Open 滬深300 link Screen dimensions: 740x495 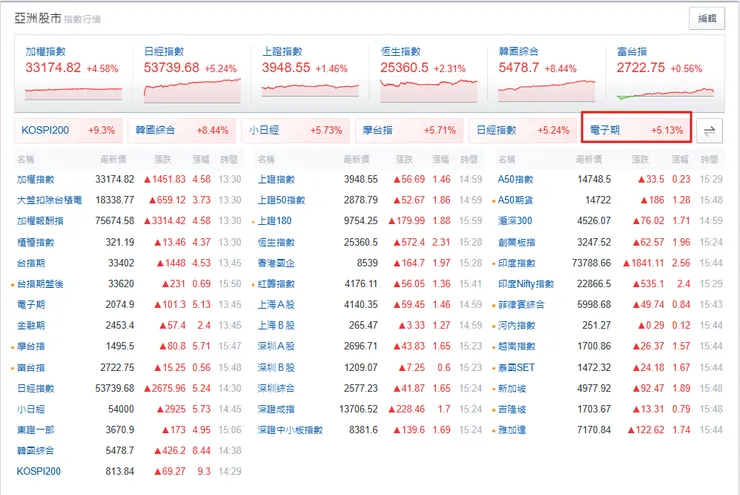pyautogui.click(x=515, y=221)
